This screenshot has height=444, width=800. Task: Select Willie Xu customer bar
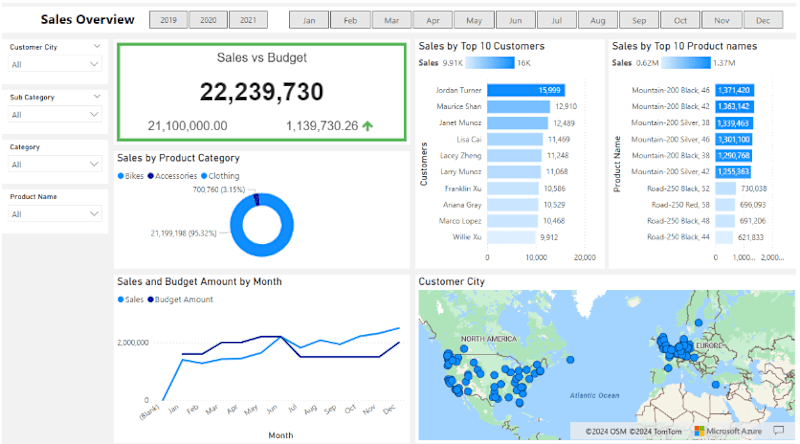[x=511, y=237]
